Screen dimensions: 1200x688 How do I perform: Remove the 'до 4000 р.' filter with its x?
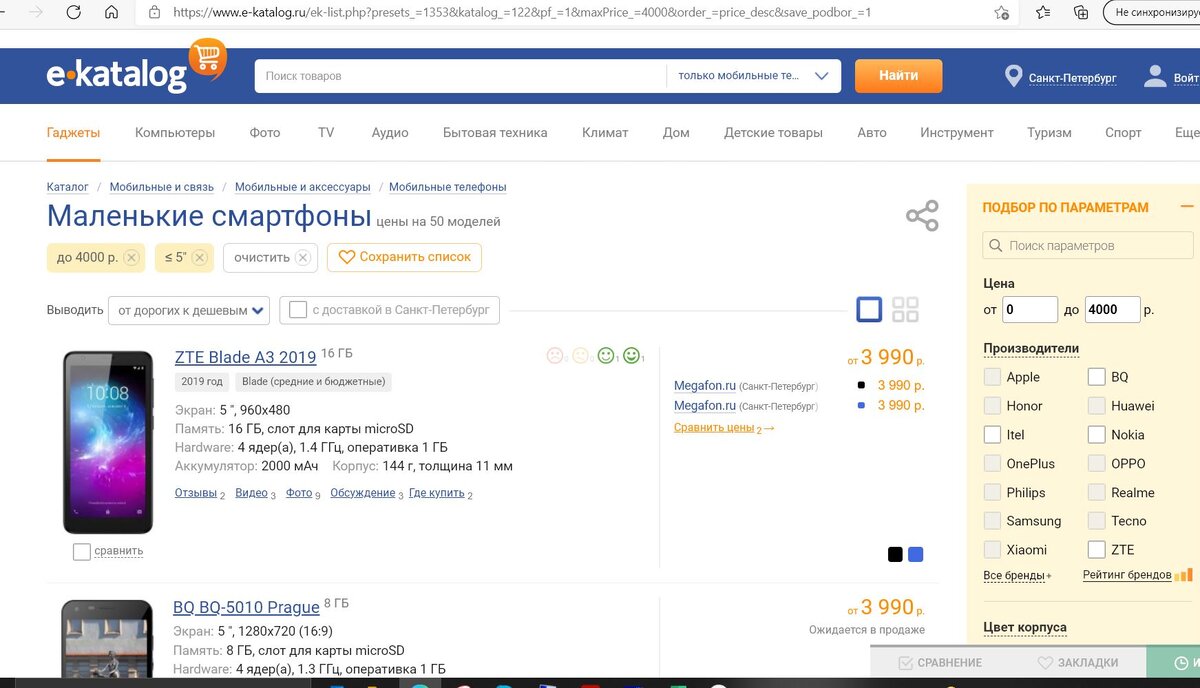(x=131, y=258)
